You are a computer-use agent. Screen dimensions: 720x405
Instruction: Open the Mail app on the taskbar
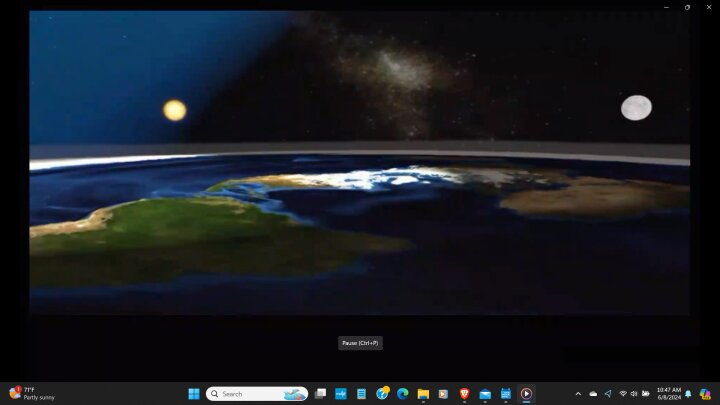[485, 394]
